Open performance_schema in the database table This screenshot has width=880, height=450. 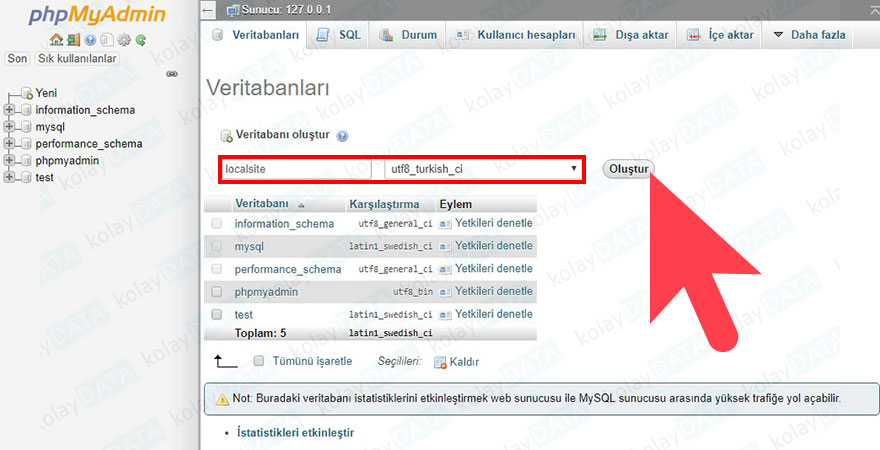point(288,269)
